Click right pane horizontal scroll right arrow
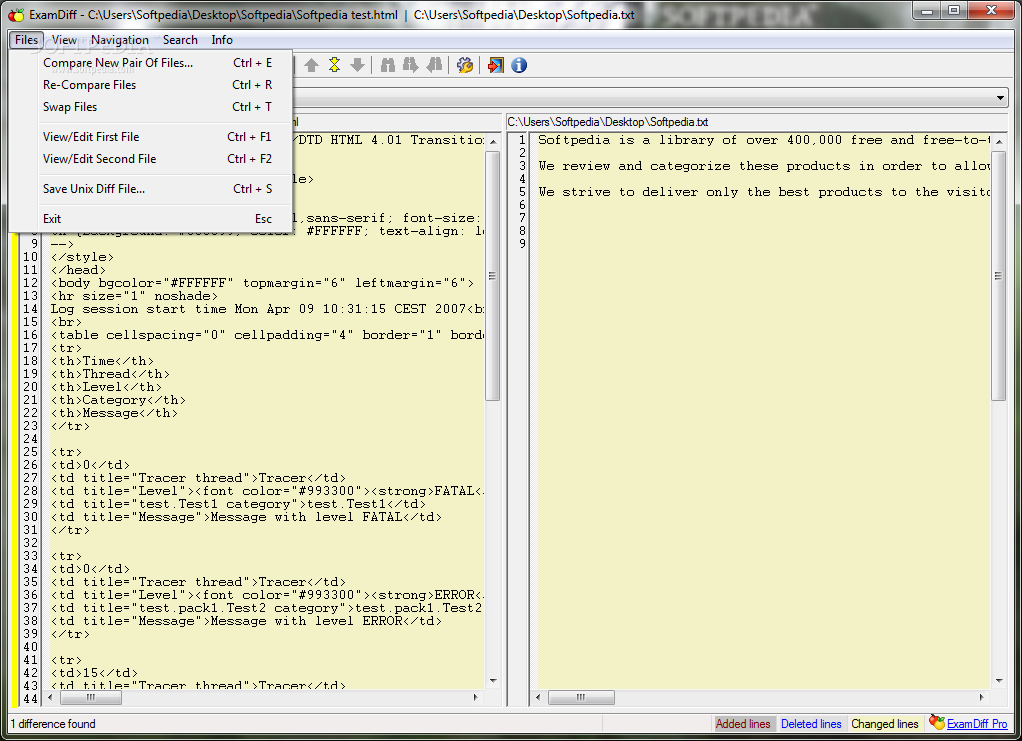 click(982, 697)
